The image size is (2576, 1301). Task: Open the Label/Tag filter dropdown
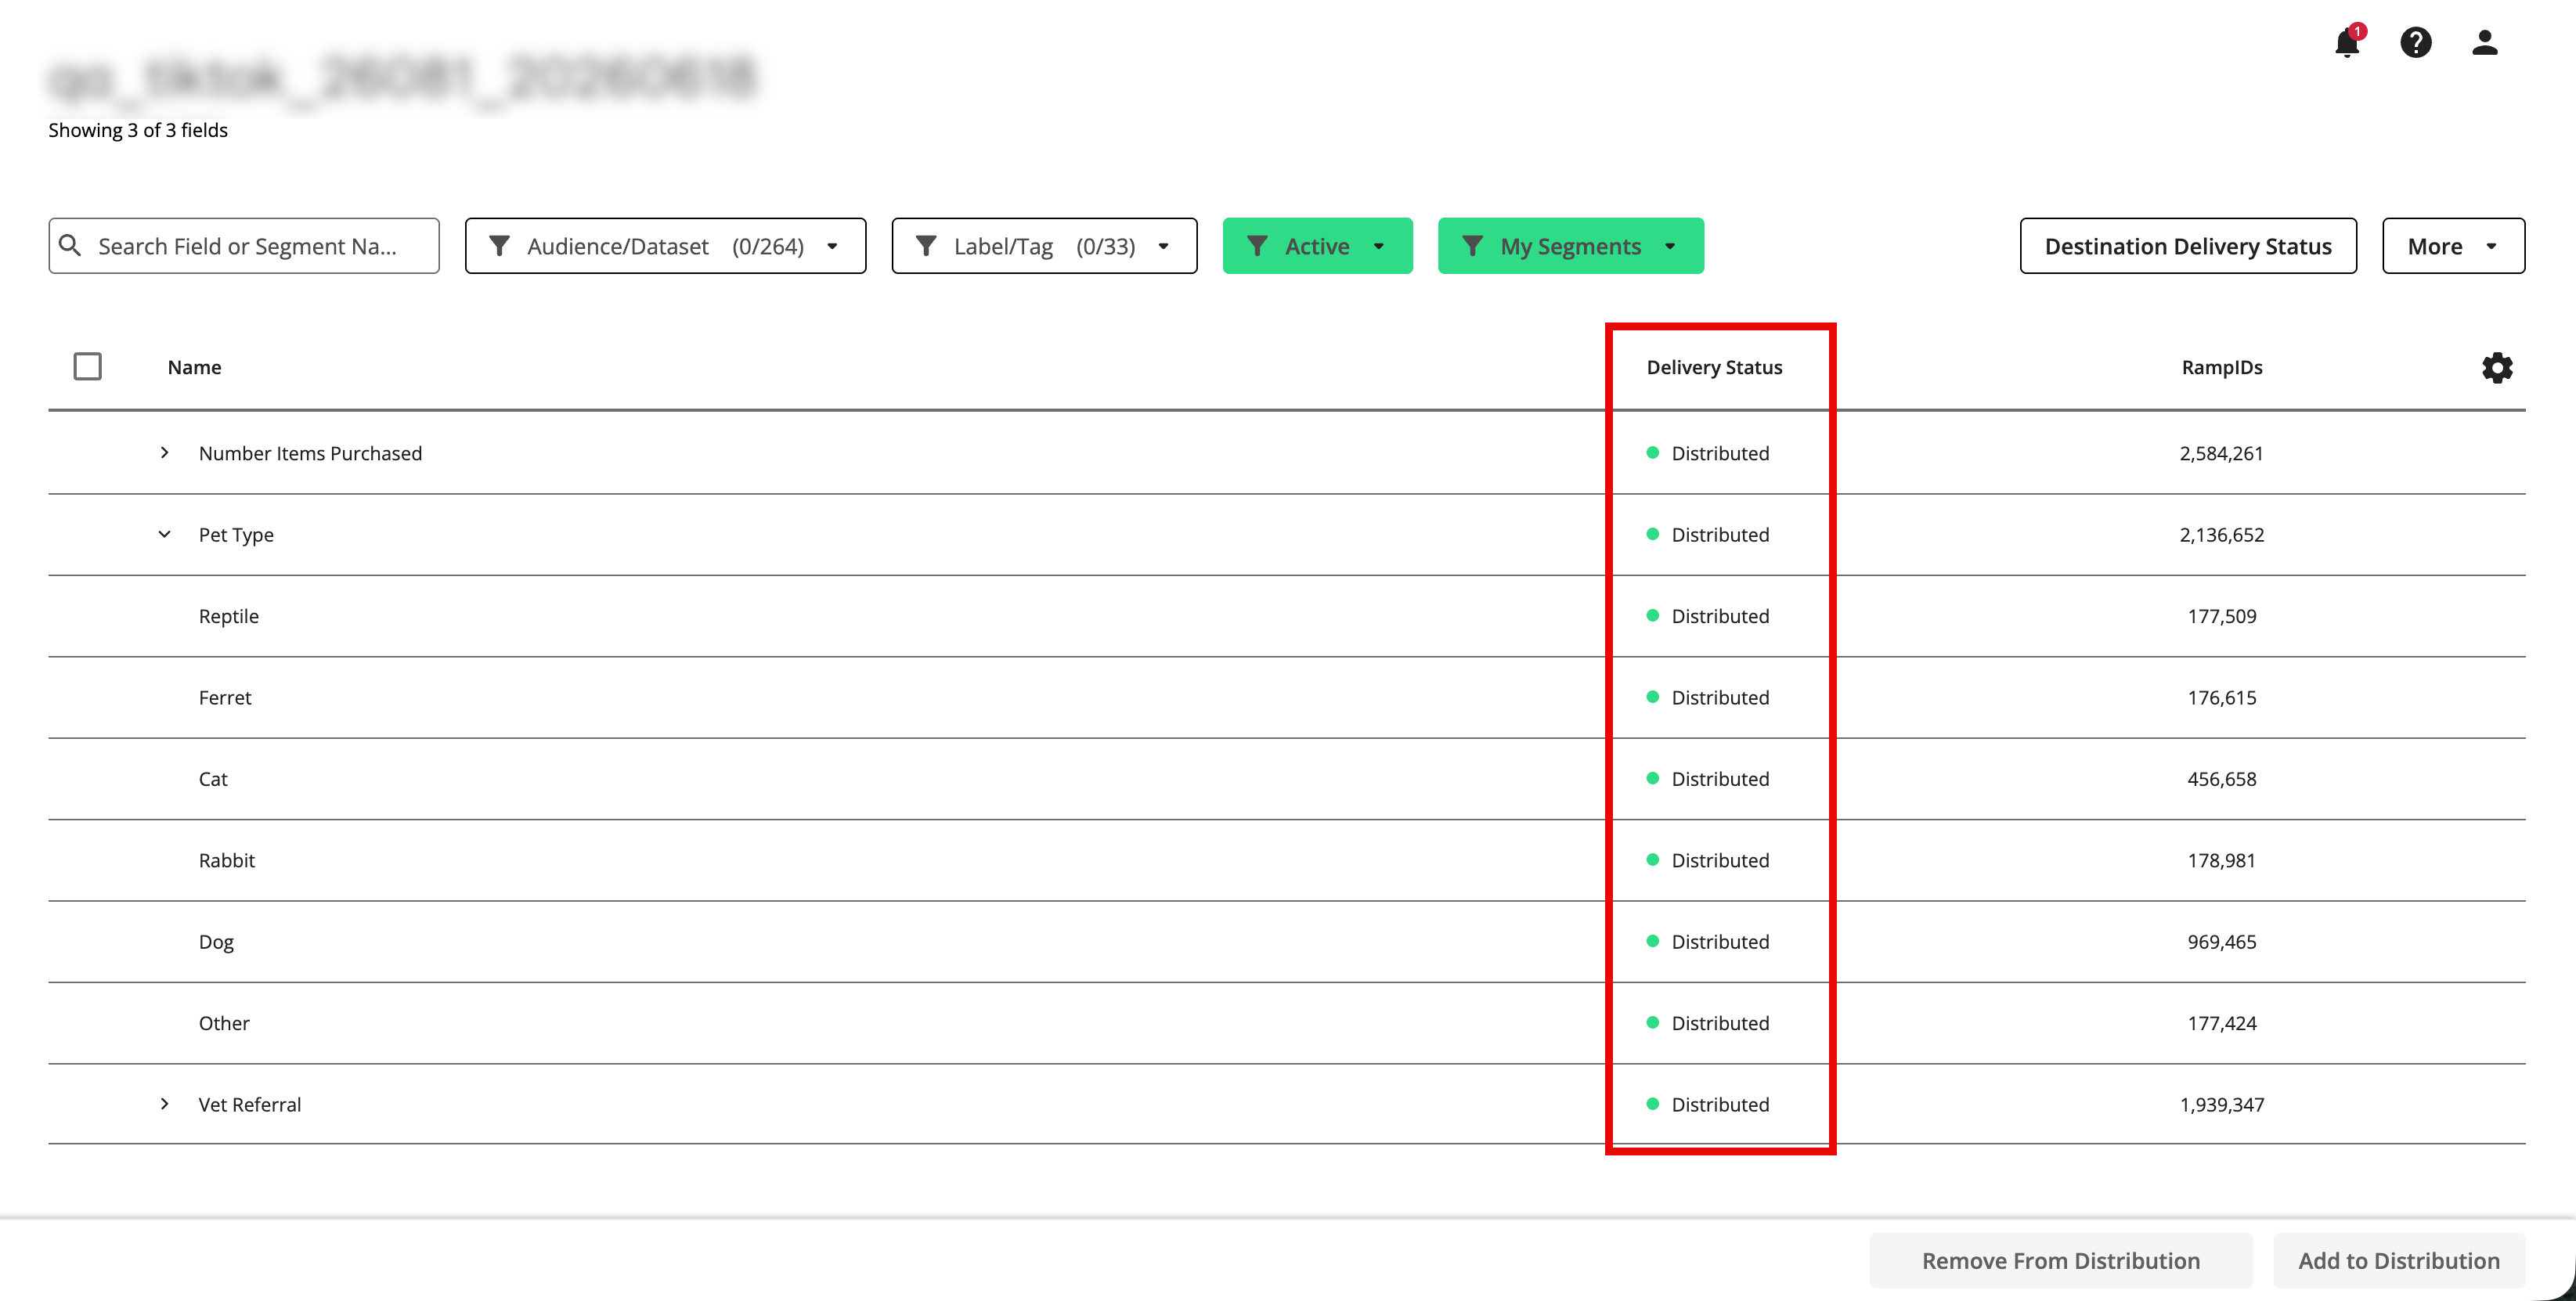pos(1044,246)
